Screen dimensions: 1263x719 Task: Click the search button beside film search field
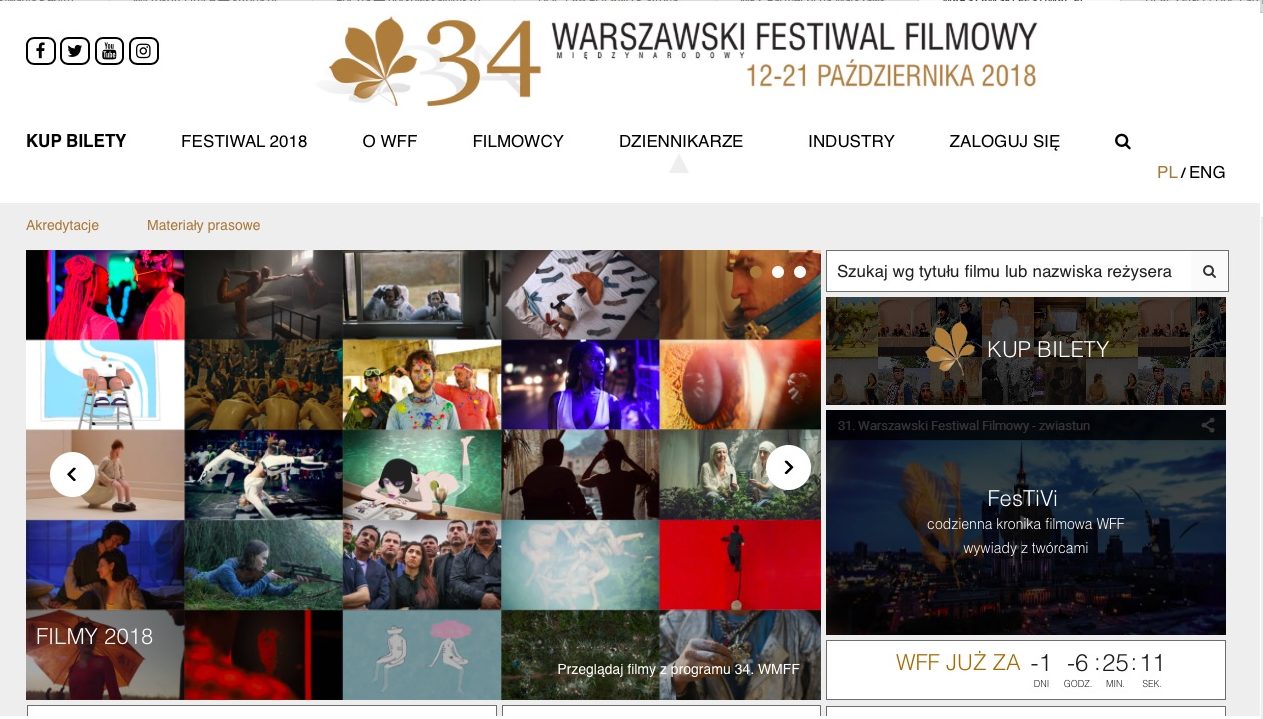[x=1209, y=271]
